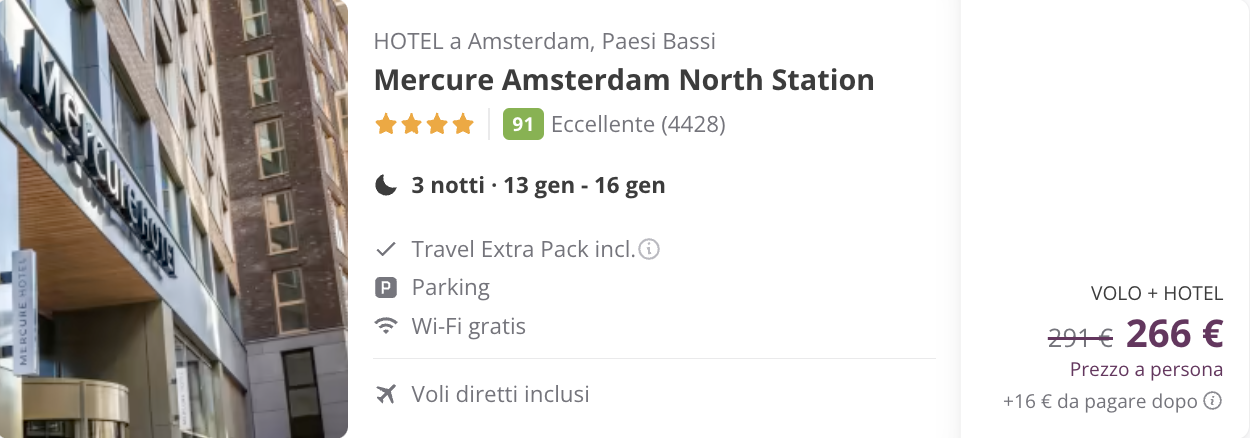
Task: Click the 'Voli diretti inclusi' text
Action: pyautogui.click(x=500, y=394)
